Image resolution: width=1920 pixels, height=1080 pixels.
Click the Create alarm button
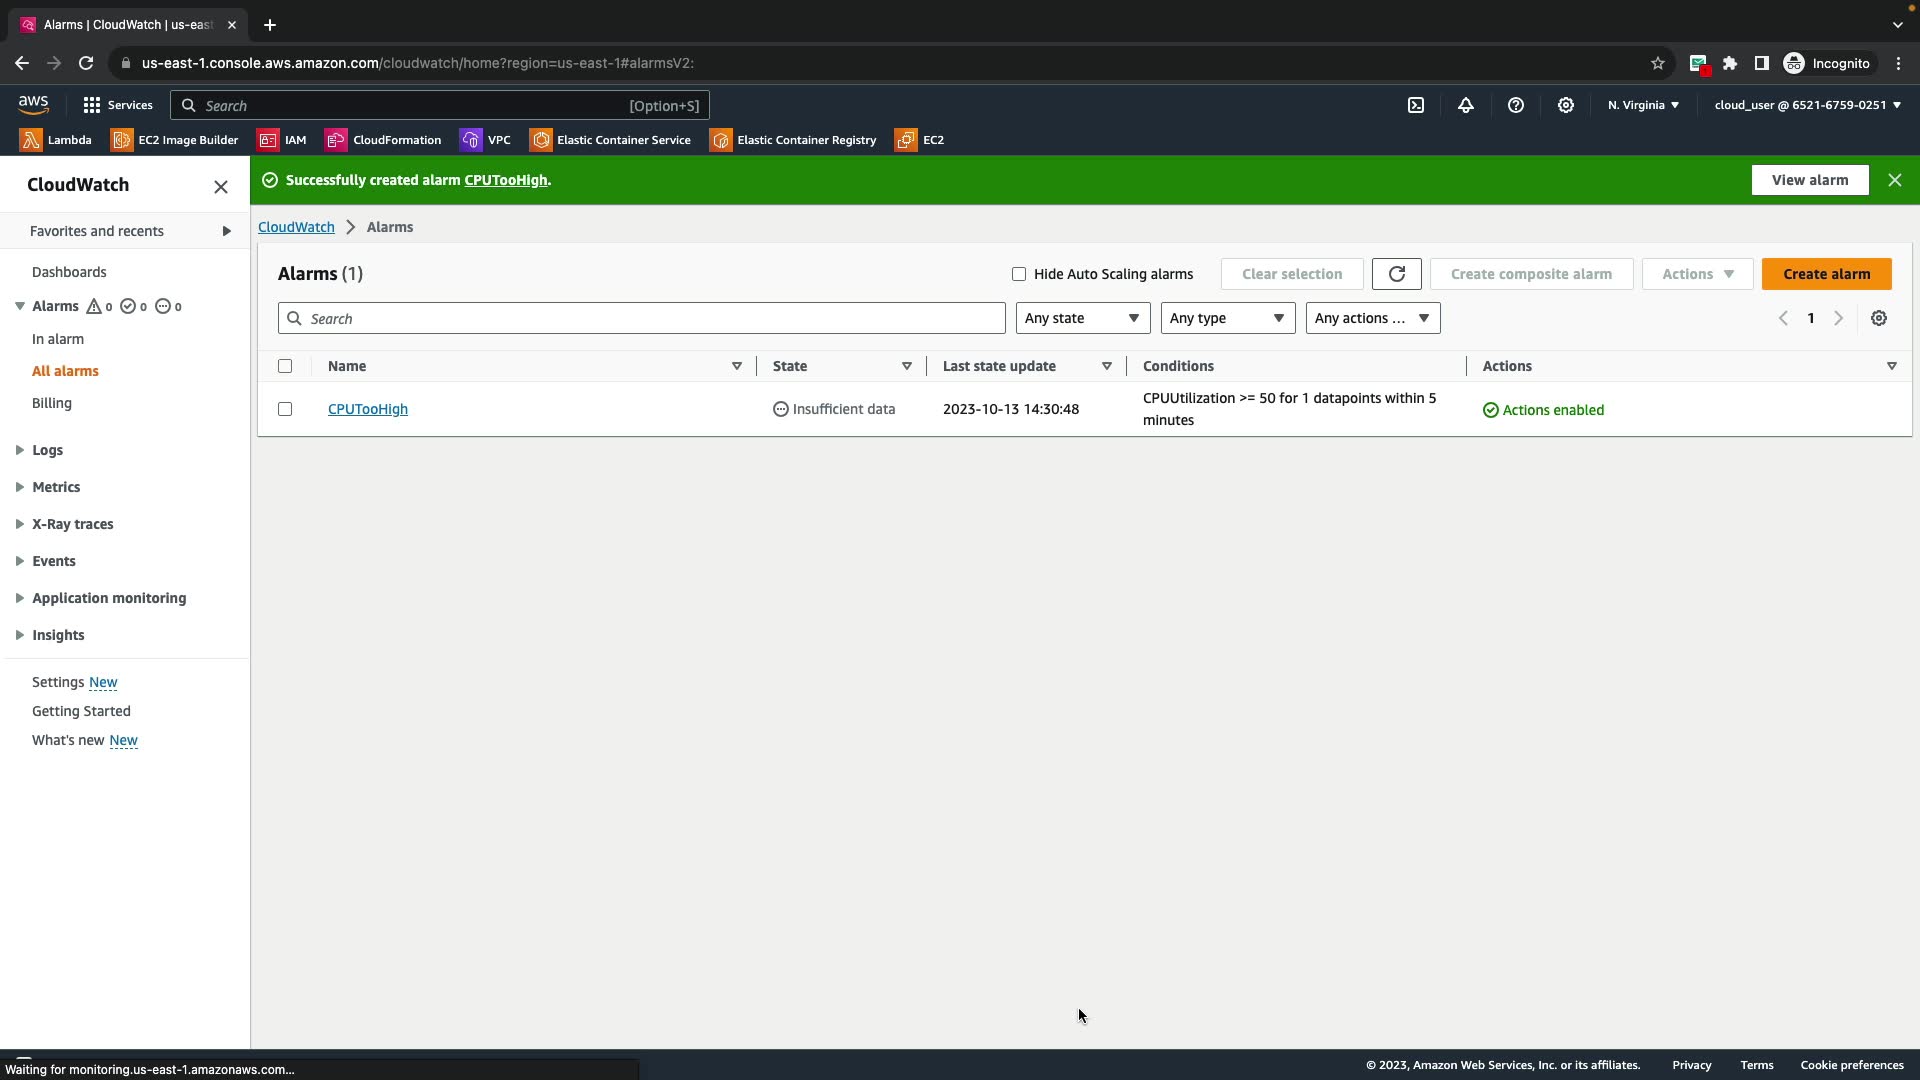[x=1826, y=274]
